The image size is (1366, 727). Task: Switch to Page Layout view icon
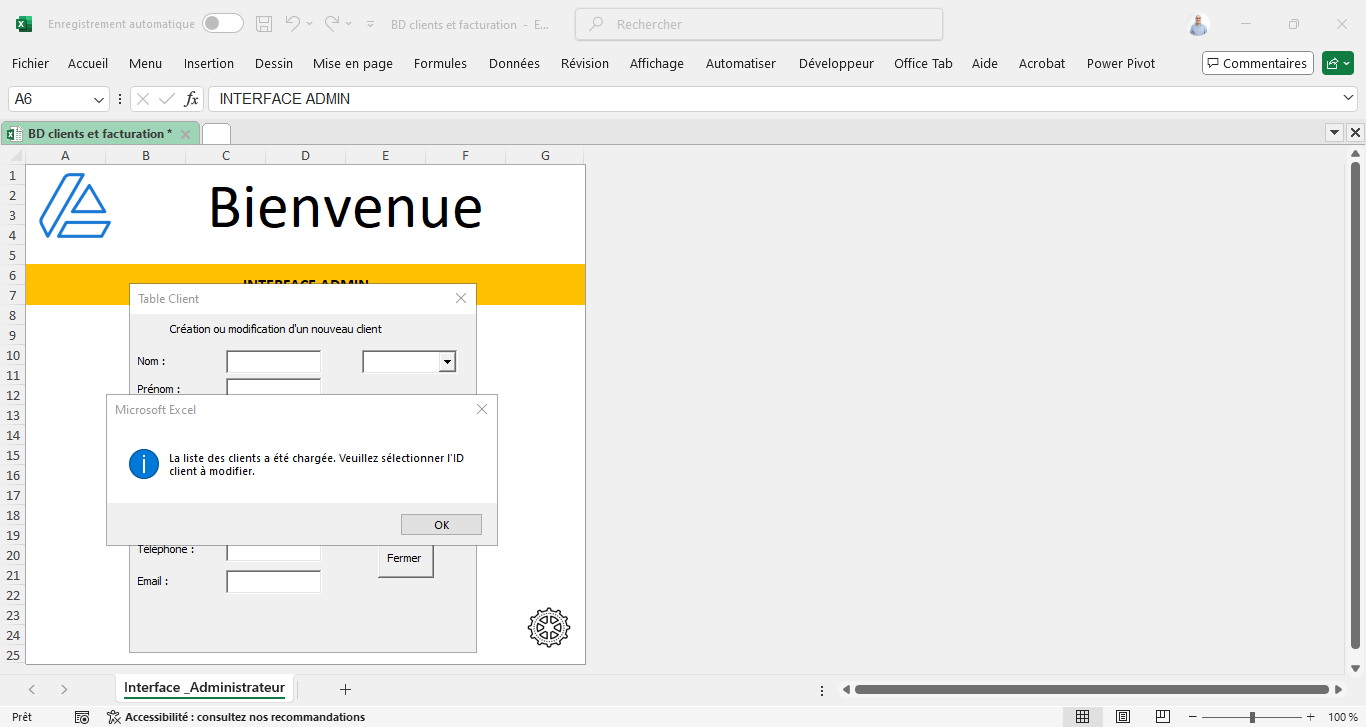1123,717
